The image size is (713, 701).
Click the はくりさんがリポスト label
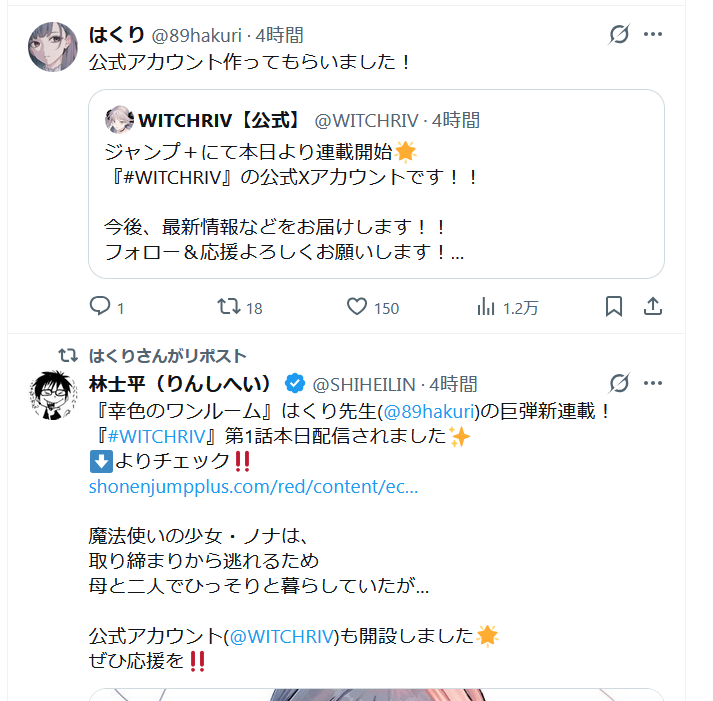tap(167, 356)
